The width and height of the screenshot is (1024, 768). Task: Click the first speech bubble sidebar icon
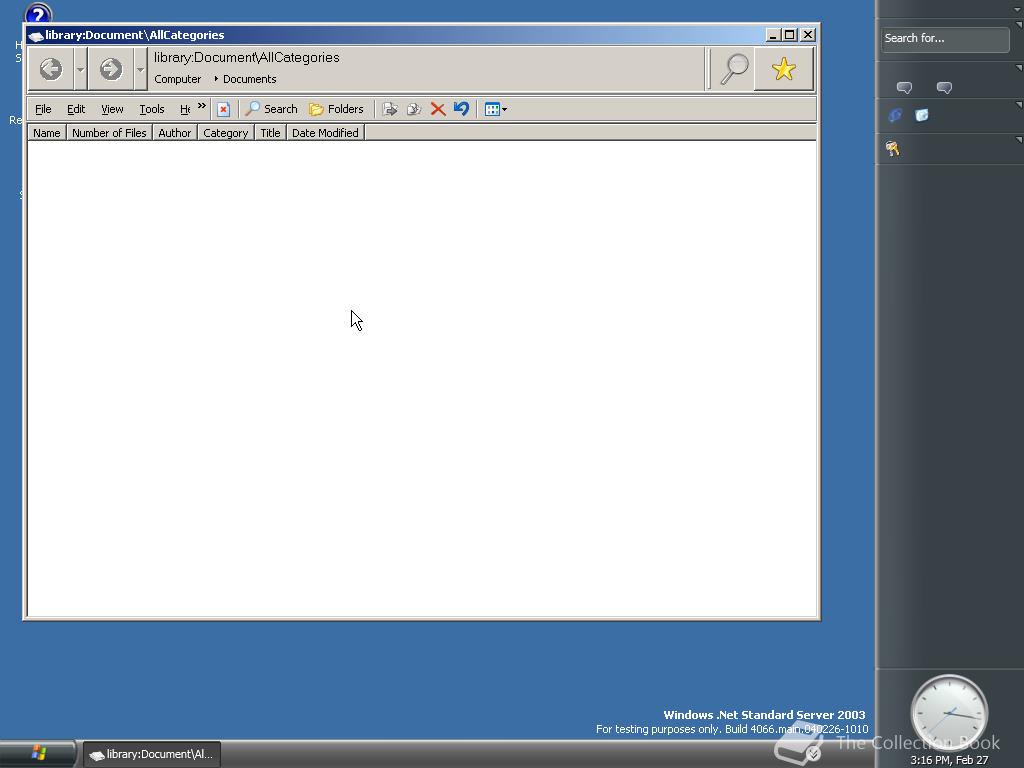tap(904, 88)
